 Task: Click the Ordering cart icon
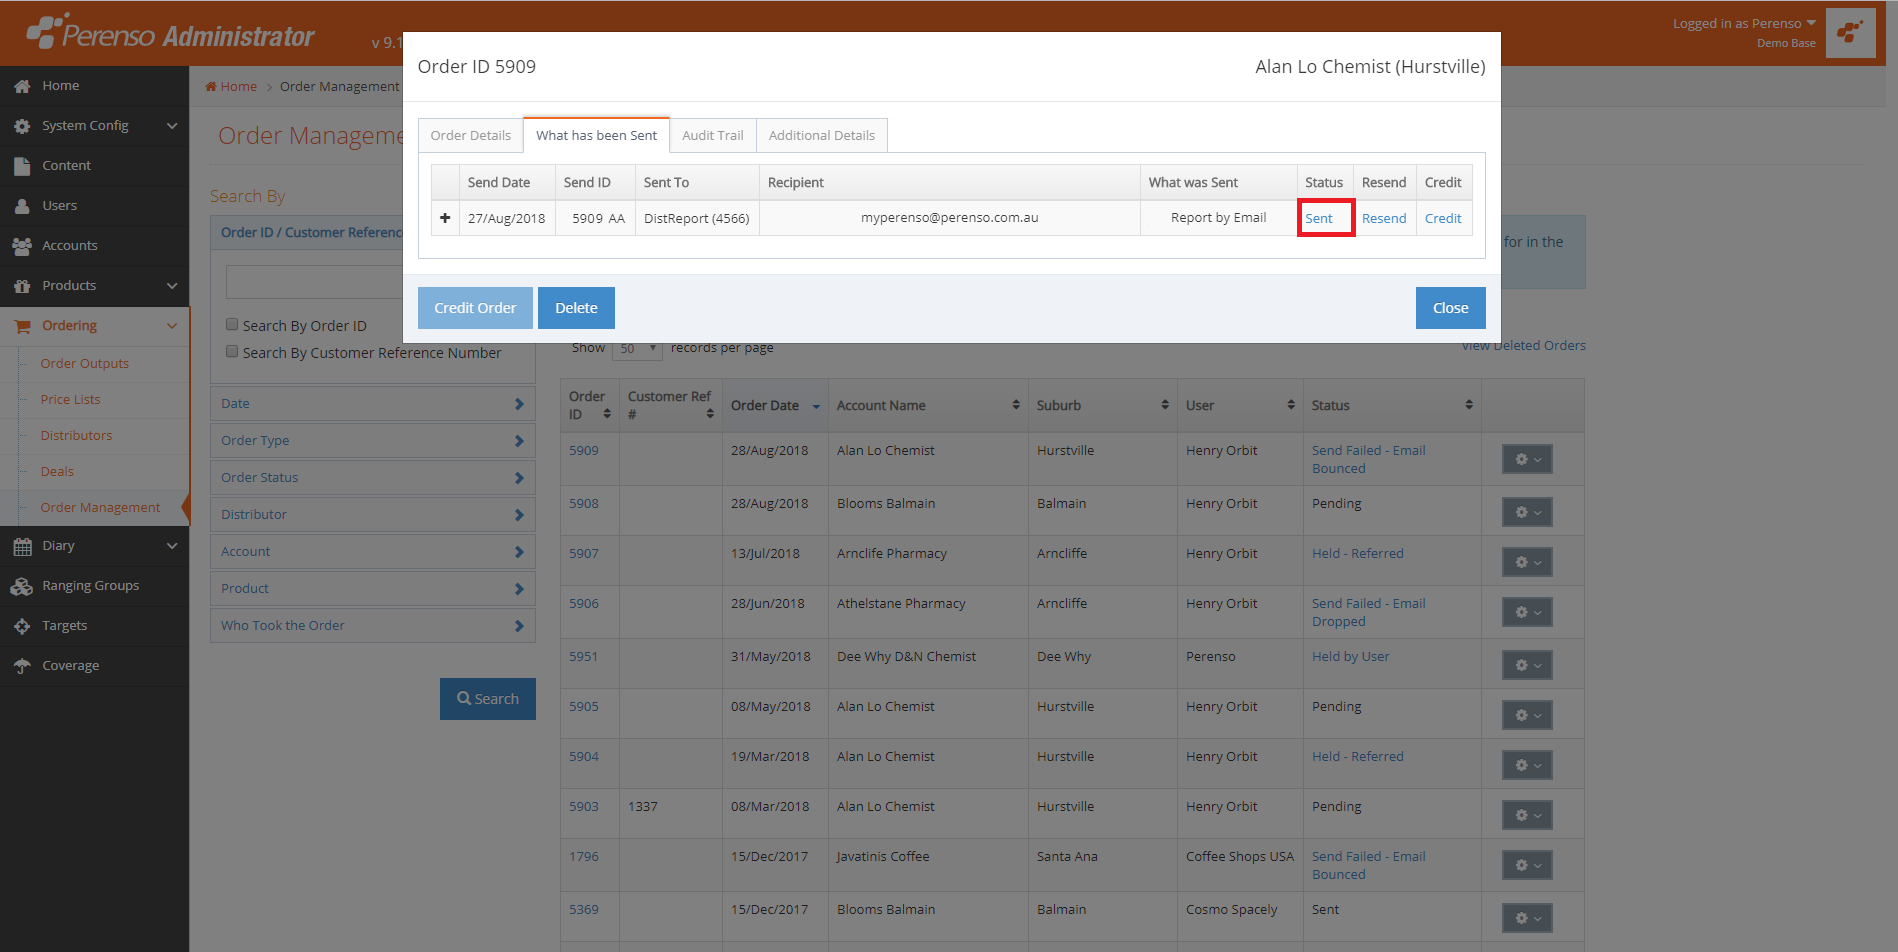(22, 326)
